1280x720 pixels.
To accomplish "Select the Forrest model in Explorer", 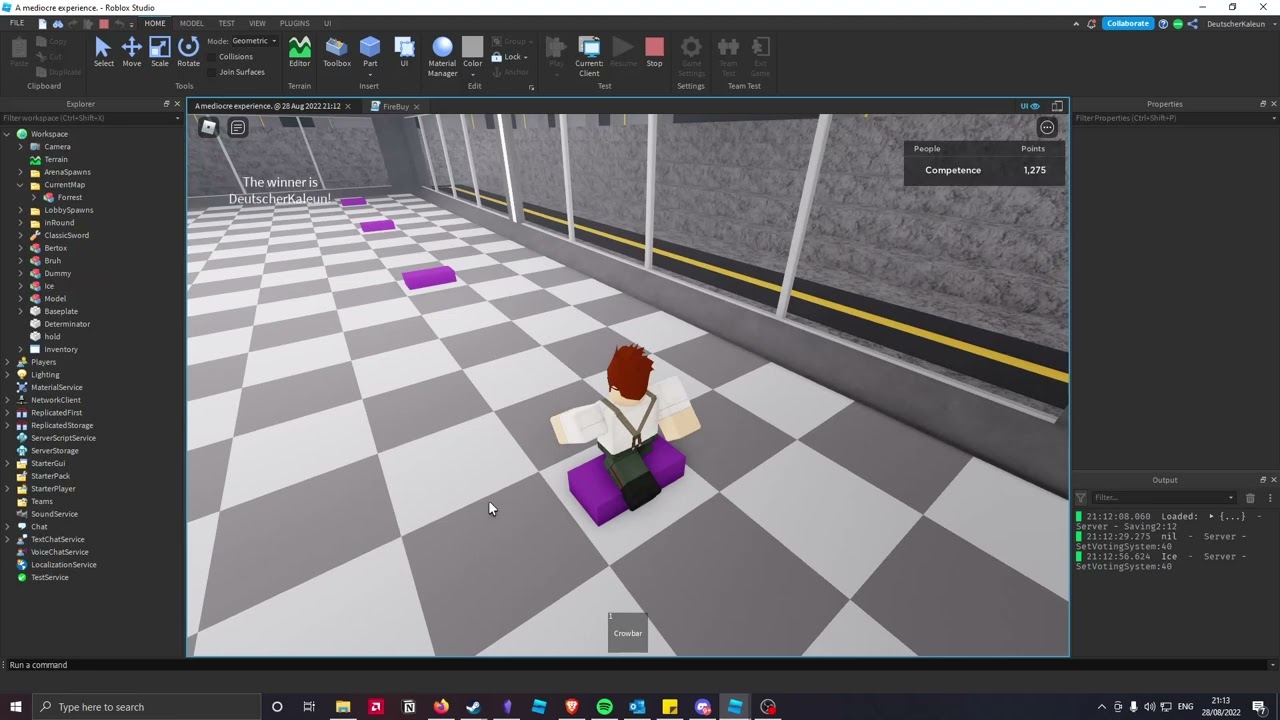I will pos(69,197).
